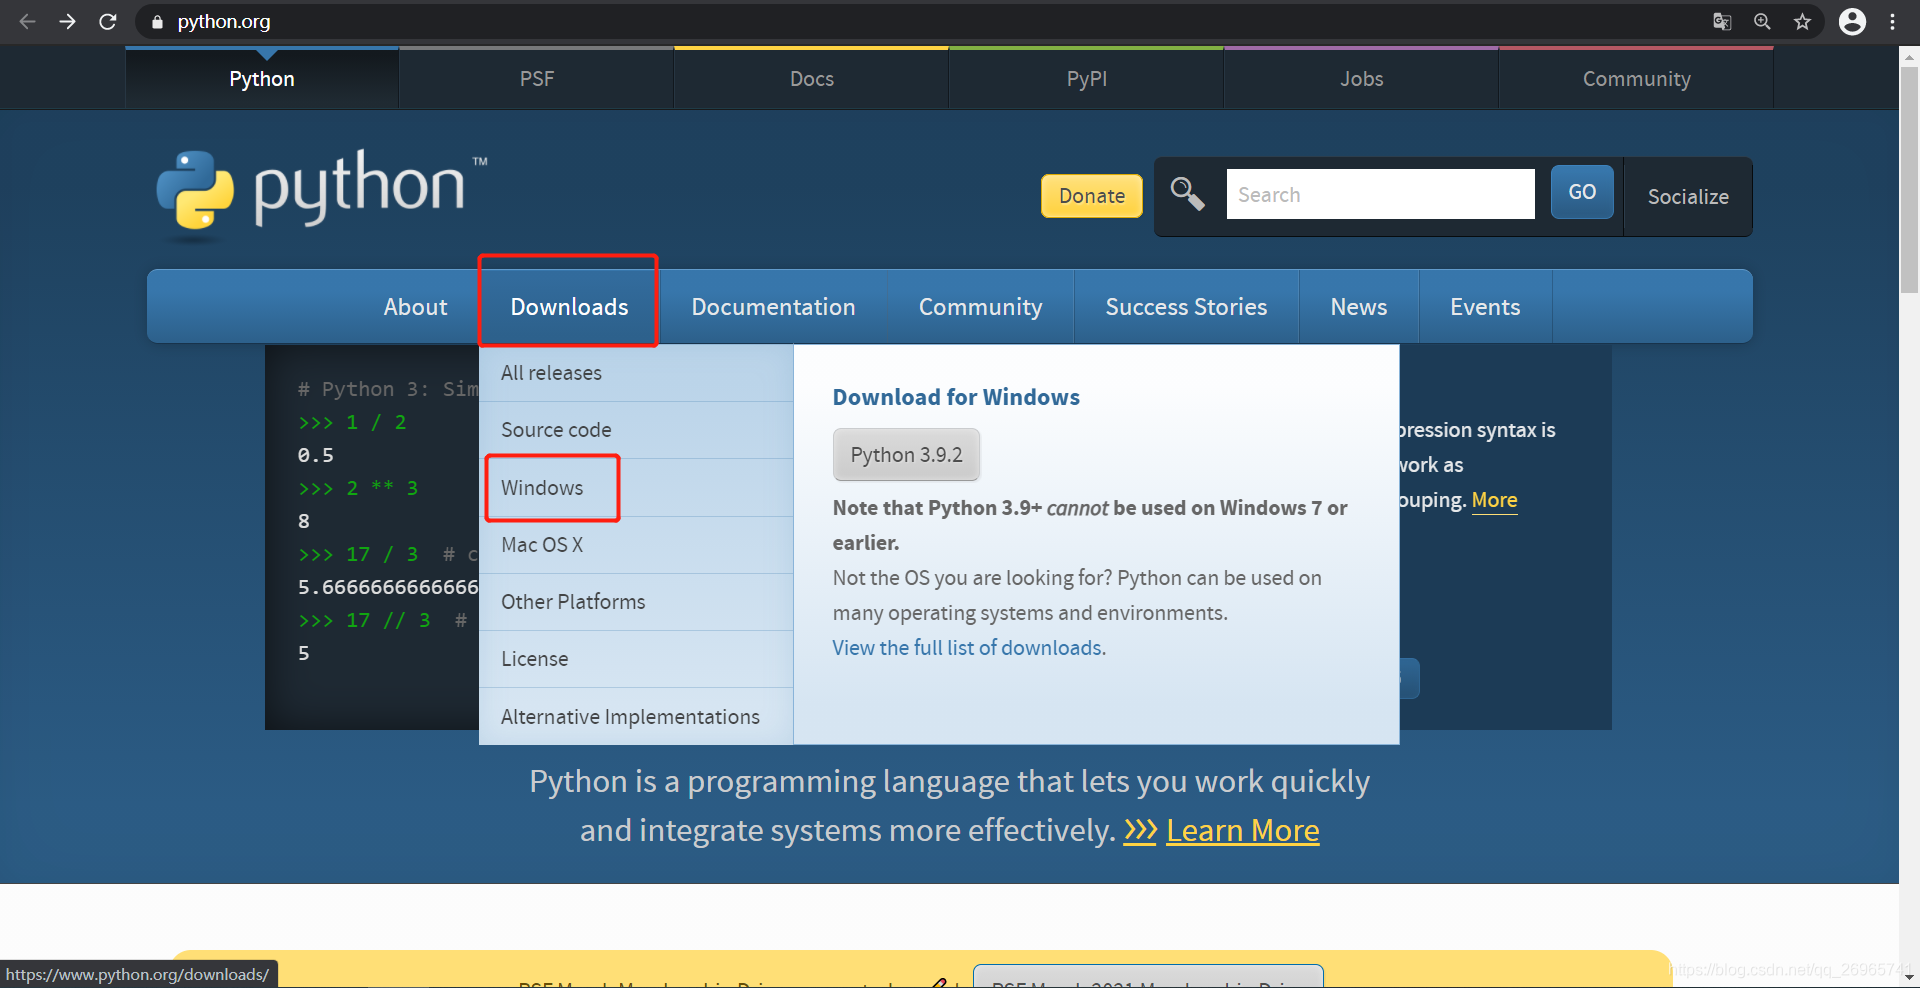Select the Jobs top tab
The image size is (1920, 988).
[1362, 79]
